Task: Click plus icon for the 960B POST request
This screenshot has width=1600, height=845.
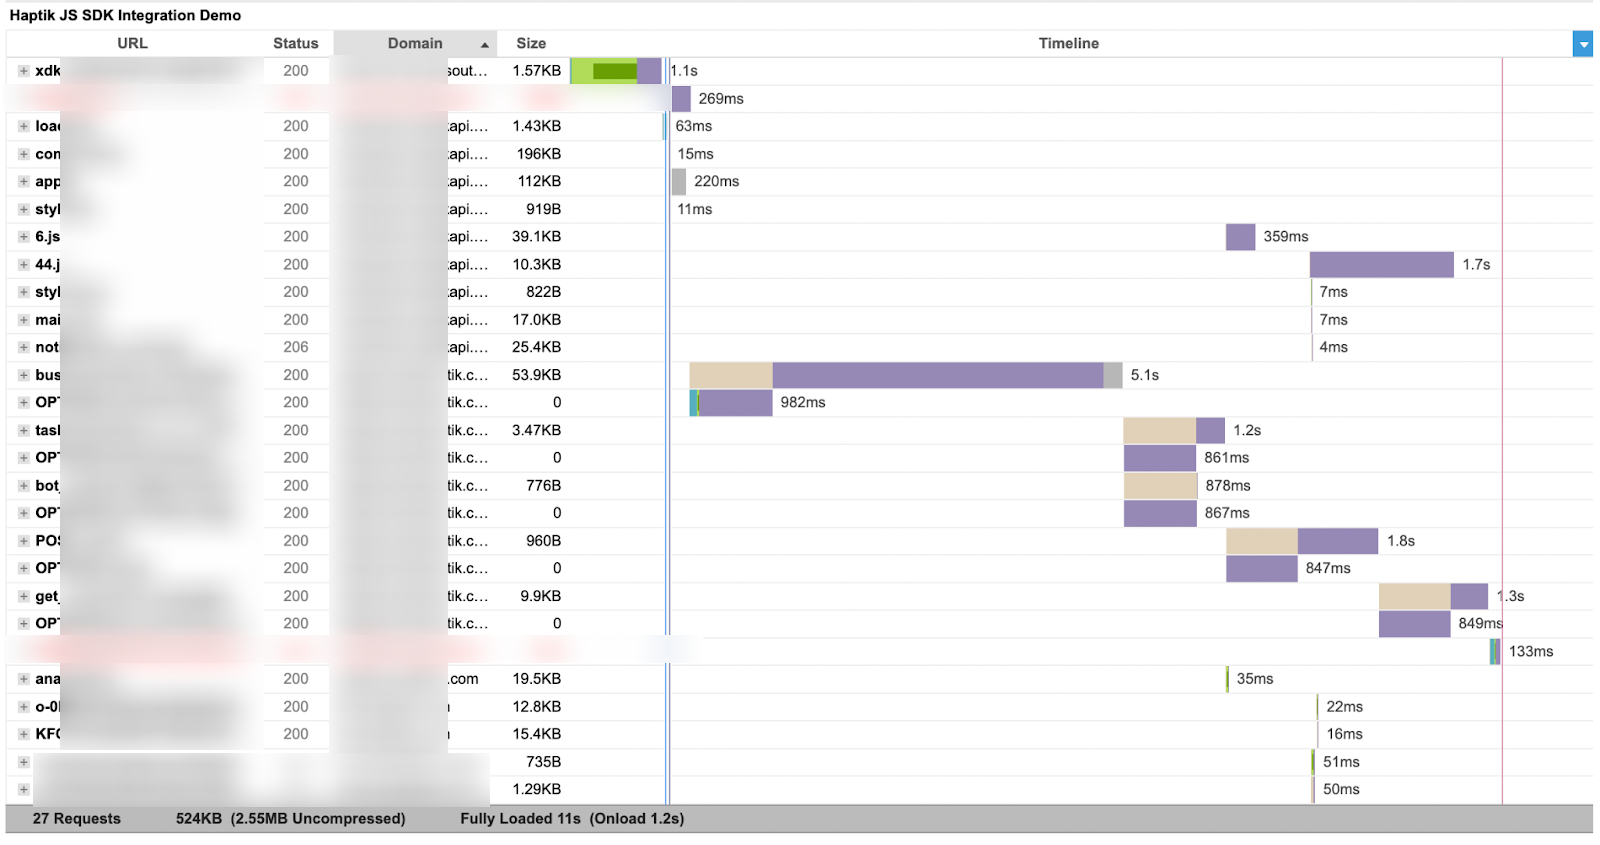Action: coord(23,541)
